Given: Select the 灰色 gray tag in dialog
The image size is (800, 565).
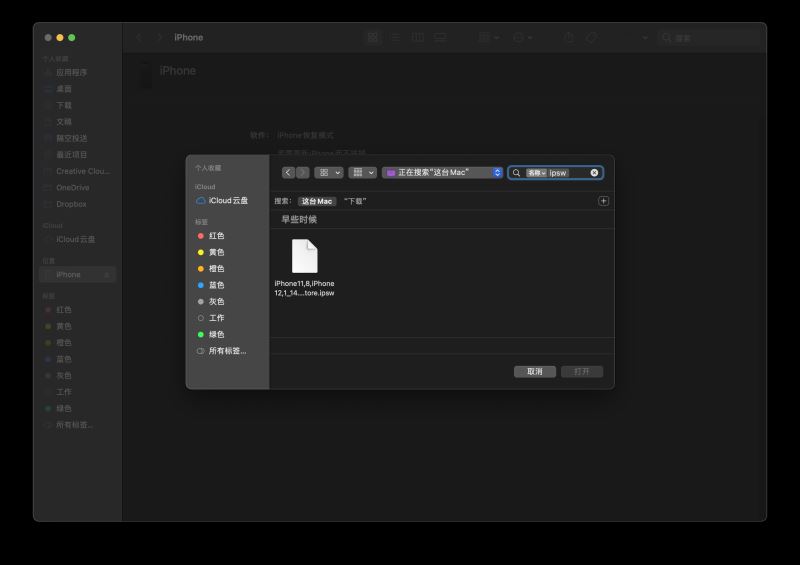Looking at the screenshot, I should click(211, 302).
